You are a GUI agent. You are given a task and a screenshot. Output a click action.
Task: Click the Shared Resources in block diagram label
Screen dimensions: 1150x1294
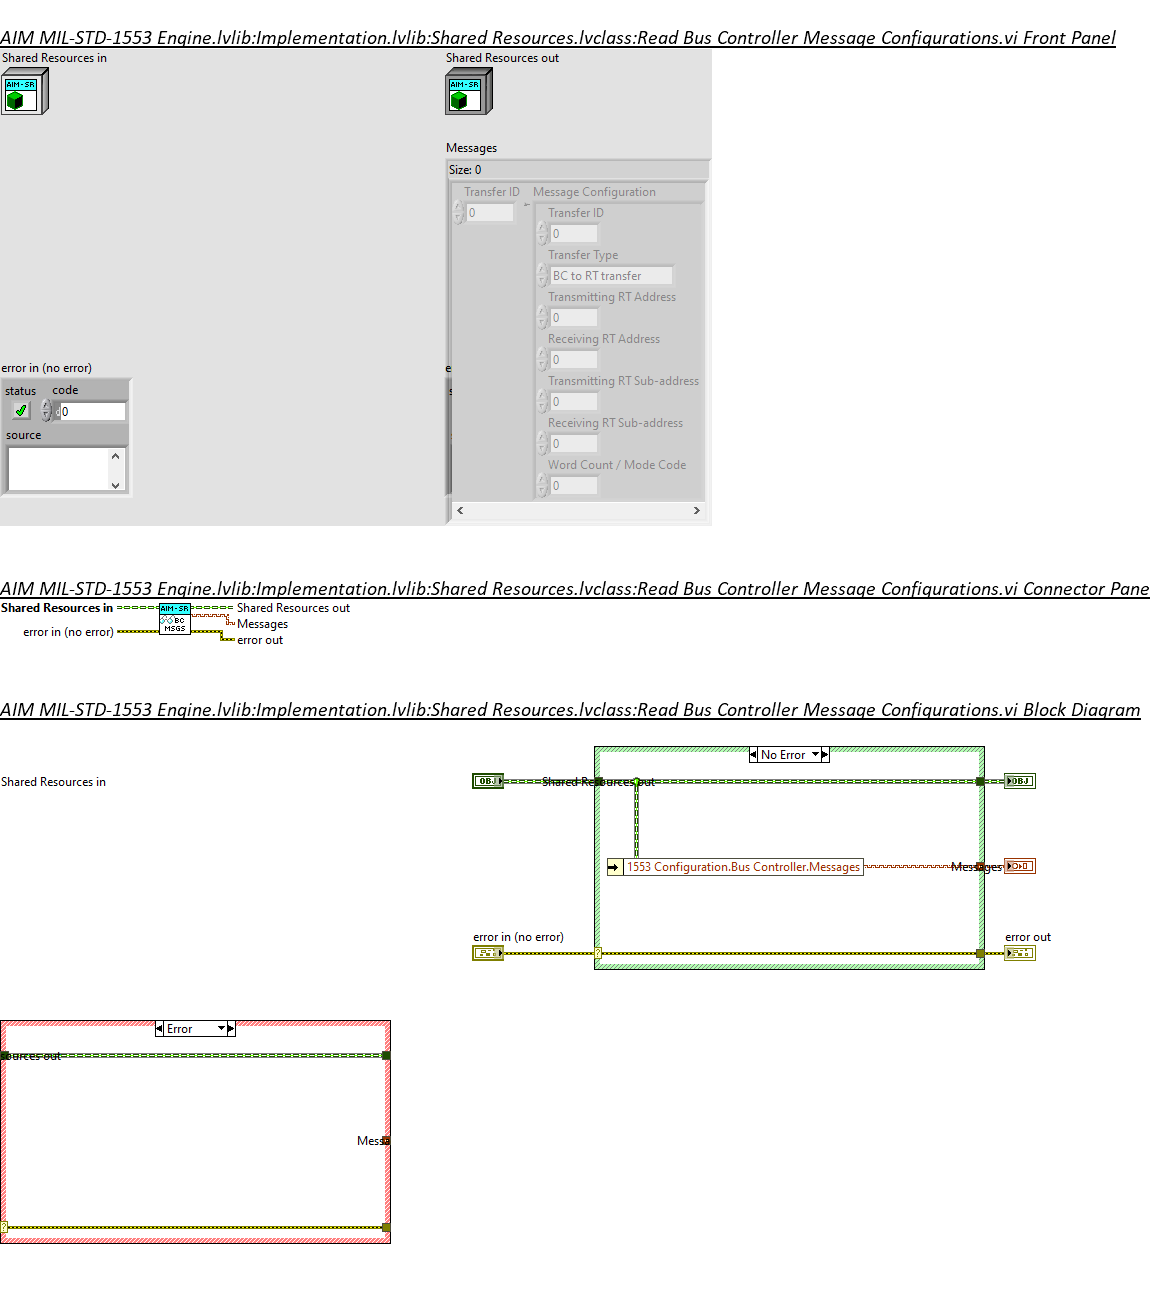pyautogui.click(x=53, y=782)
